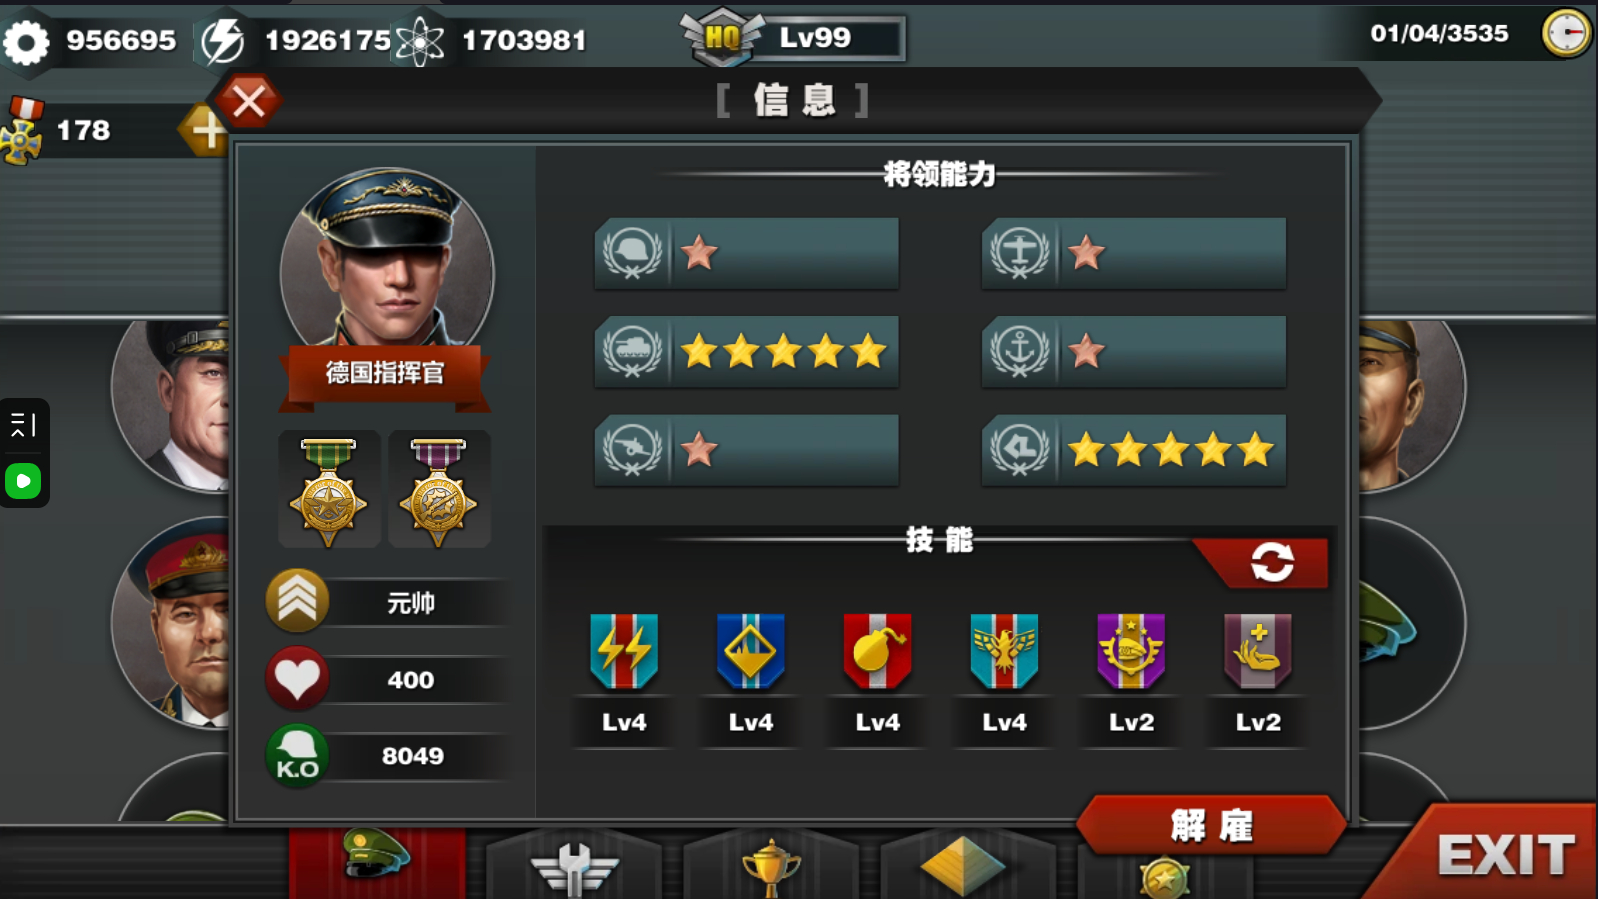Screen dimensions: 1598x899
Task: Click the green ribbon medal
Action: tap(329, 490)
